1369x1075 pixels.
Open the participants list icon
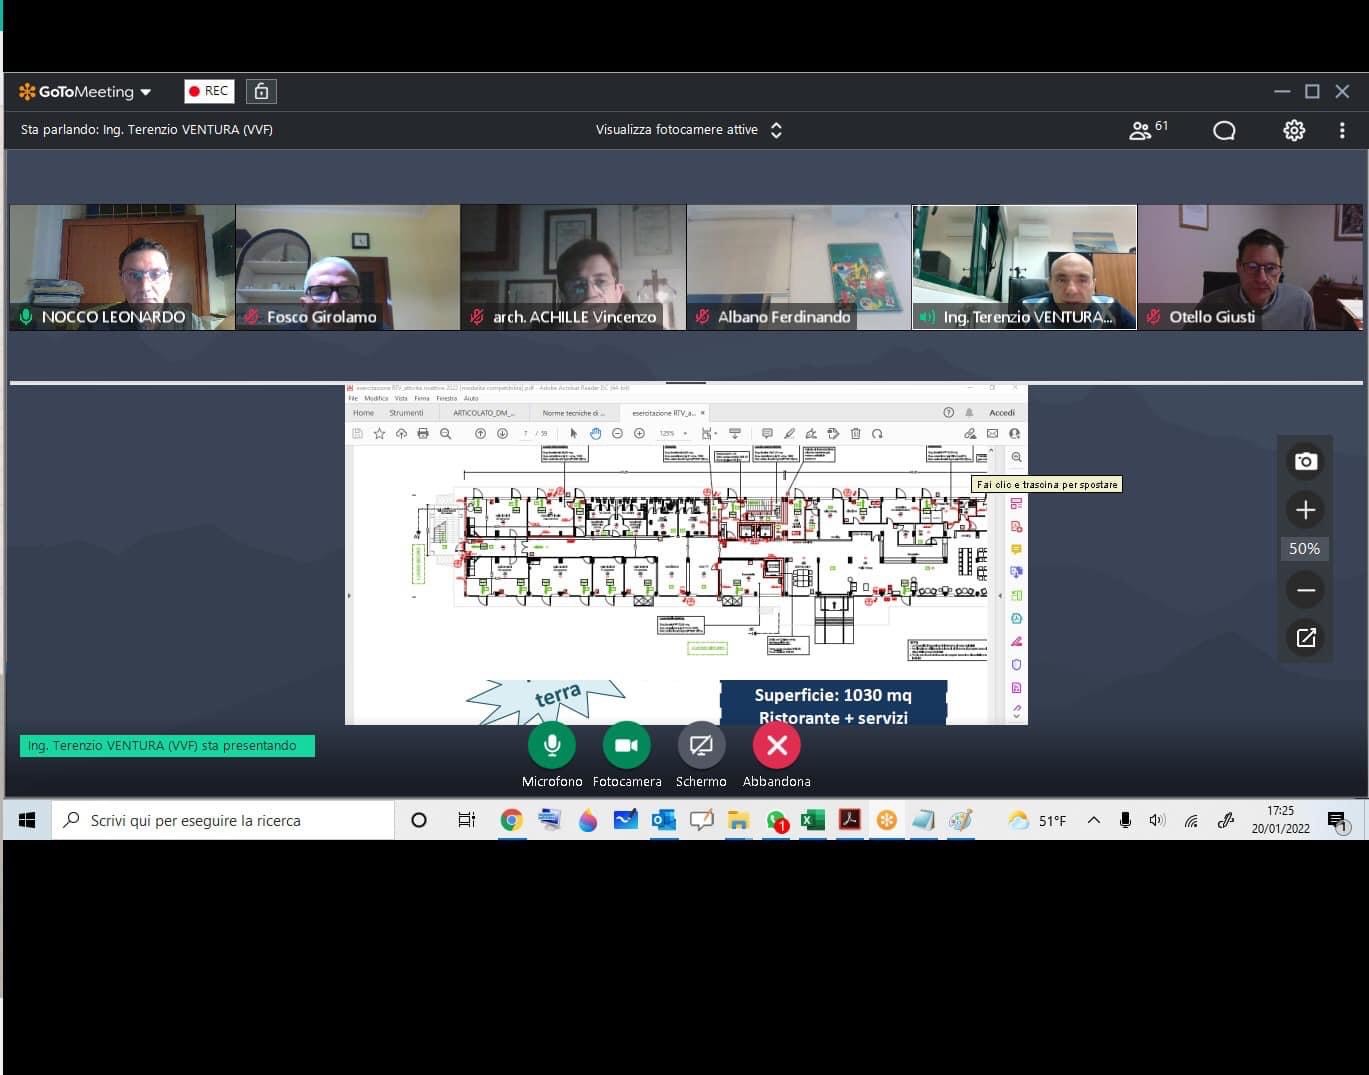click(1140, 130)
